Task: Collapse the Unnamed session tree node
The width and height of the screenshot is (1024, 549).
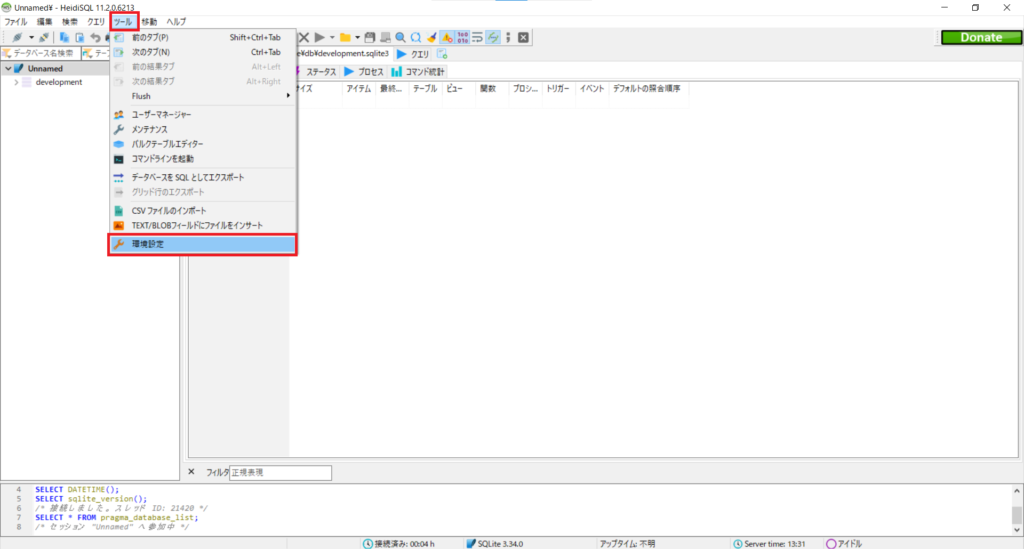Action: (7, 69)
